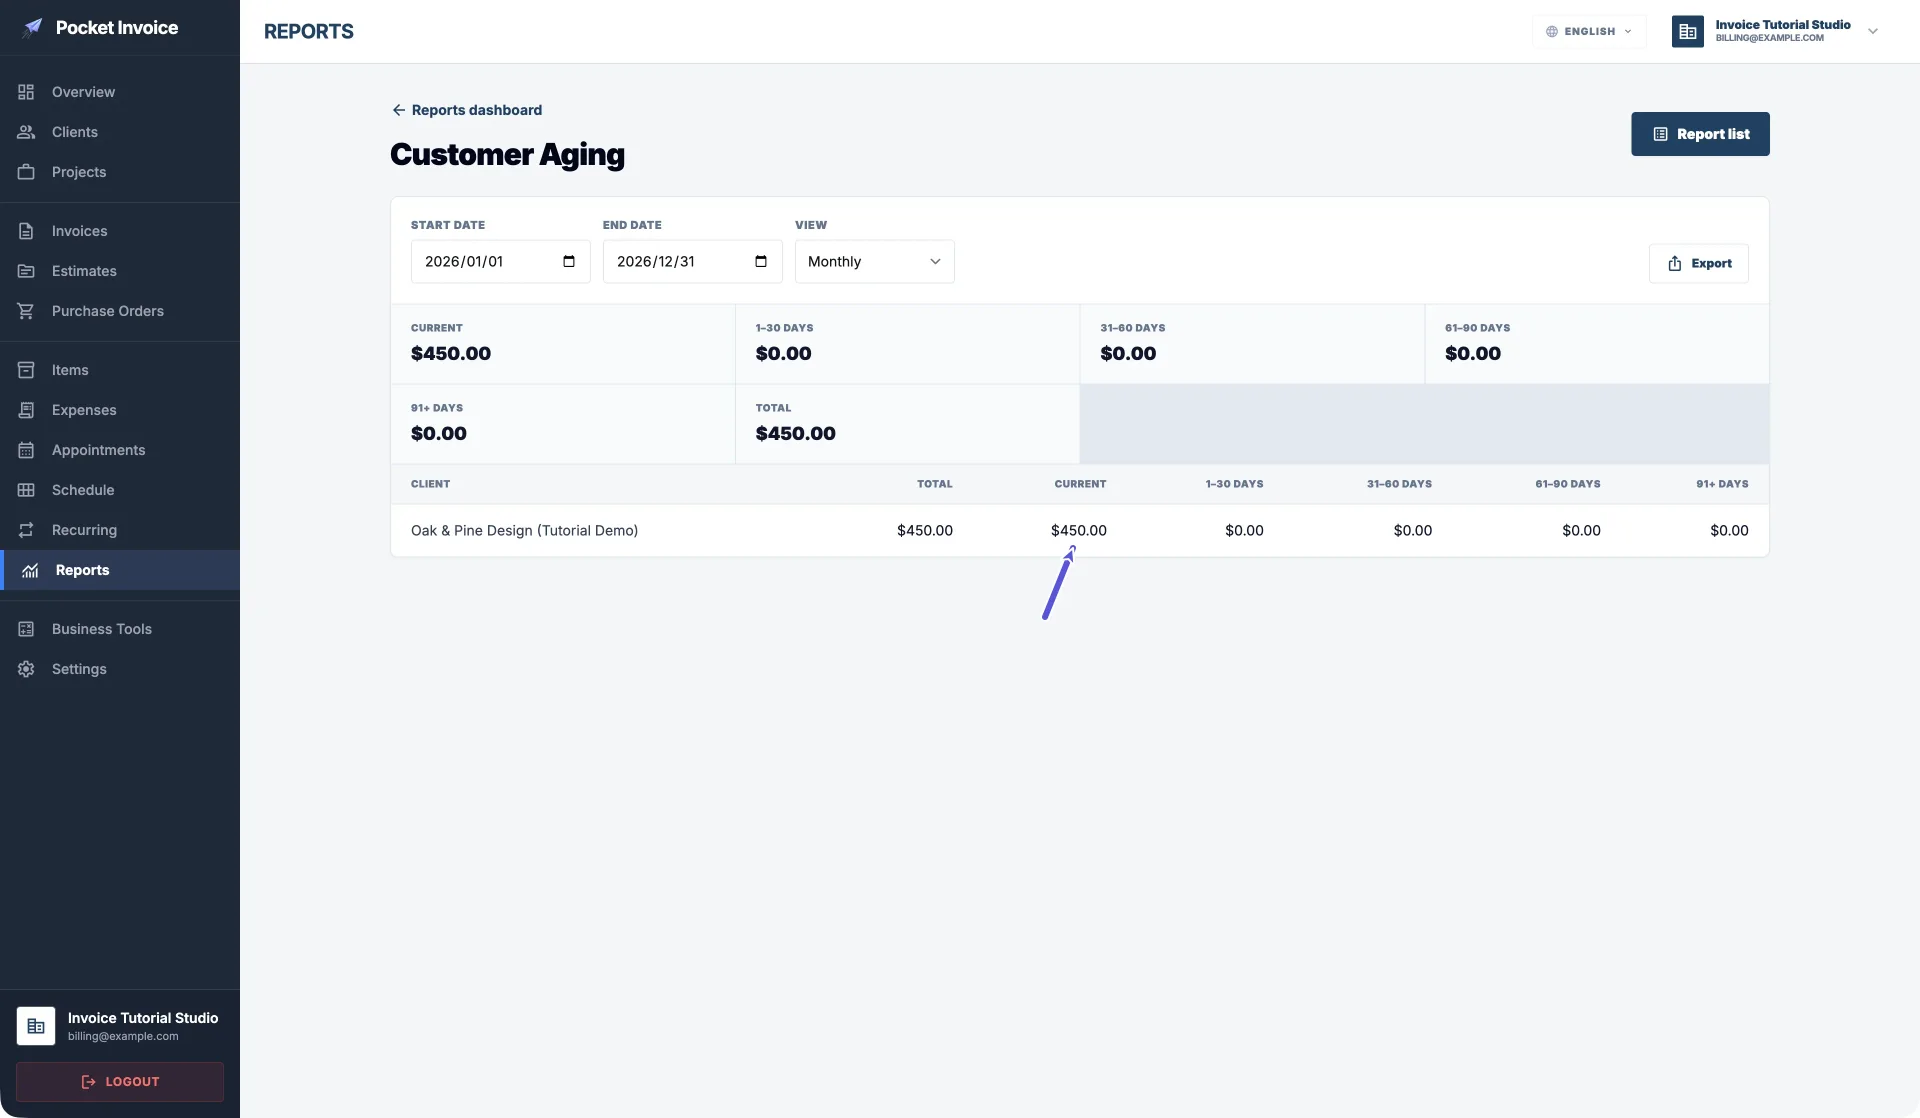Screen dimensions: 1920x1118
Task: Expand the View Monthly dropdown
Action: pos(874,261)
